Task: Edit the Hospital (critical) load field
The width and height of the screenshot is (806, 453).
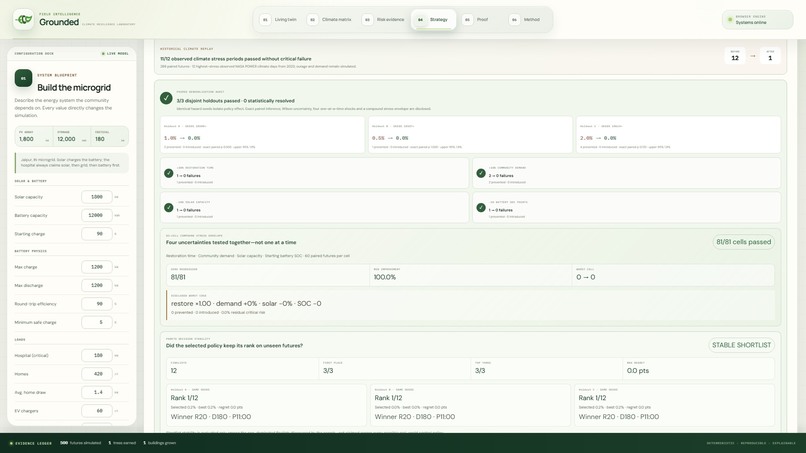Action: pyautogui.click(x=97, y=355)
